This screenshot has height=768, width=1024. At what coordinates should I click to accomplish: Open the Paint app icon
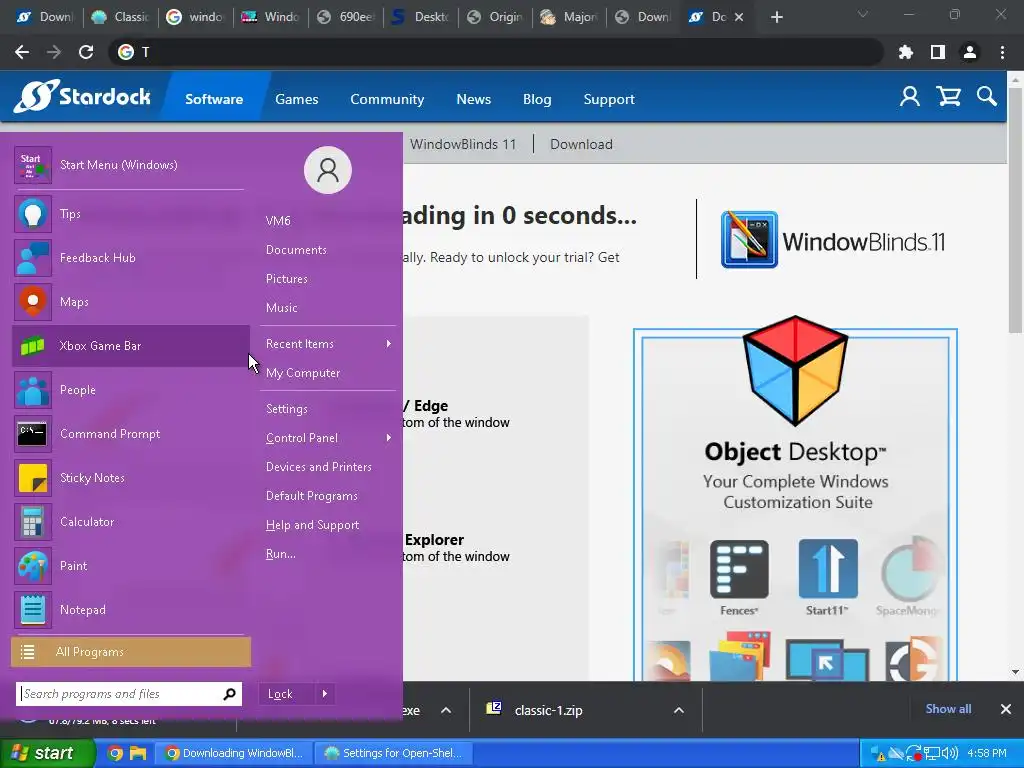[33, 566]
